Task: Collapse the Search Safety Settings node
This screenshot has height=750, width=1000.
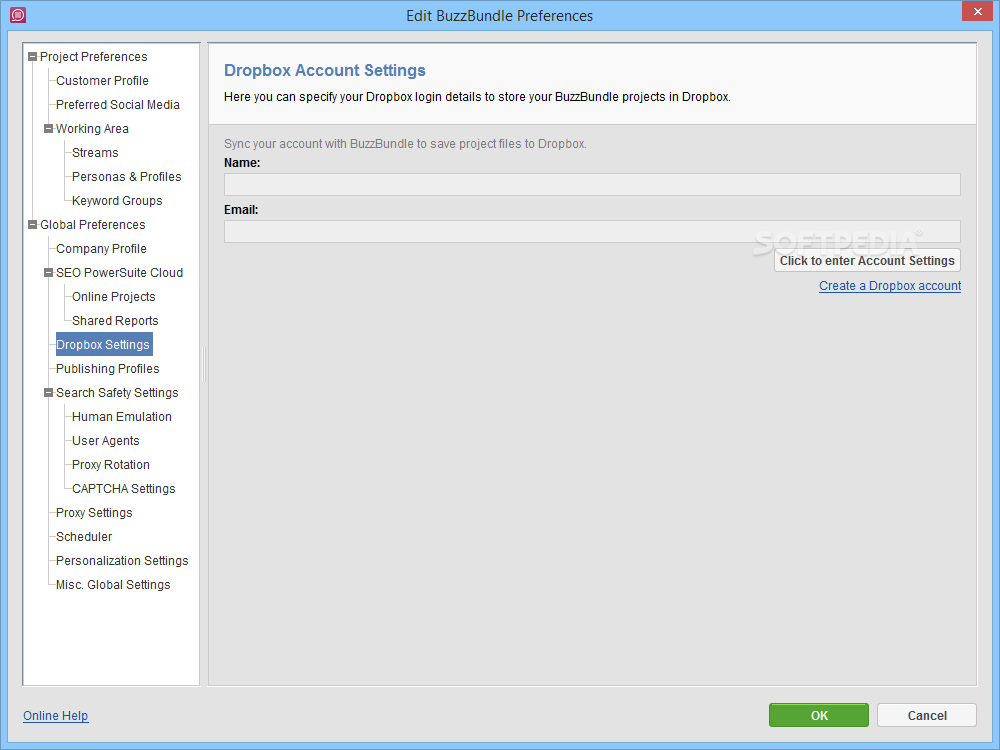Action: click(48, 392)
